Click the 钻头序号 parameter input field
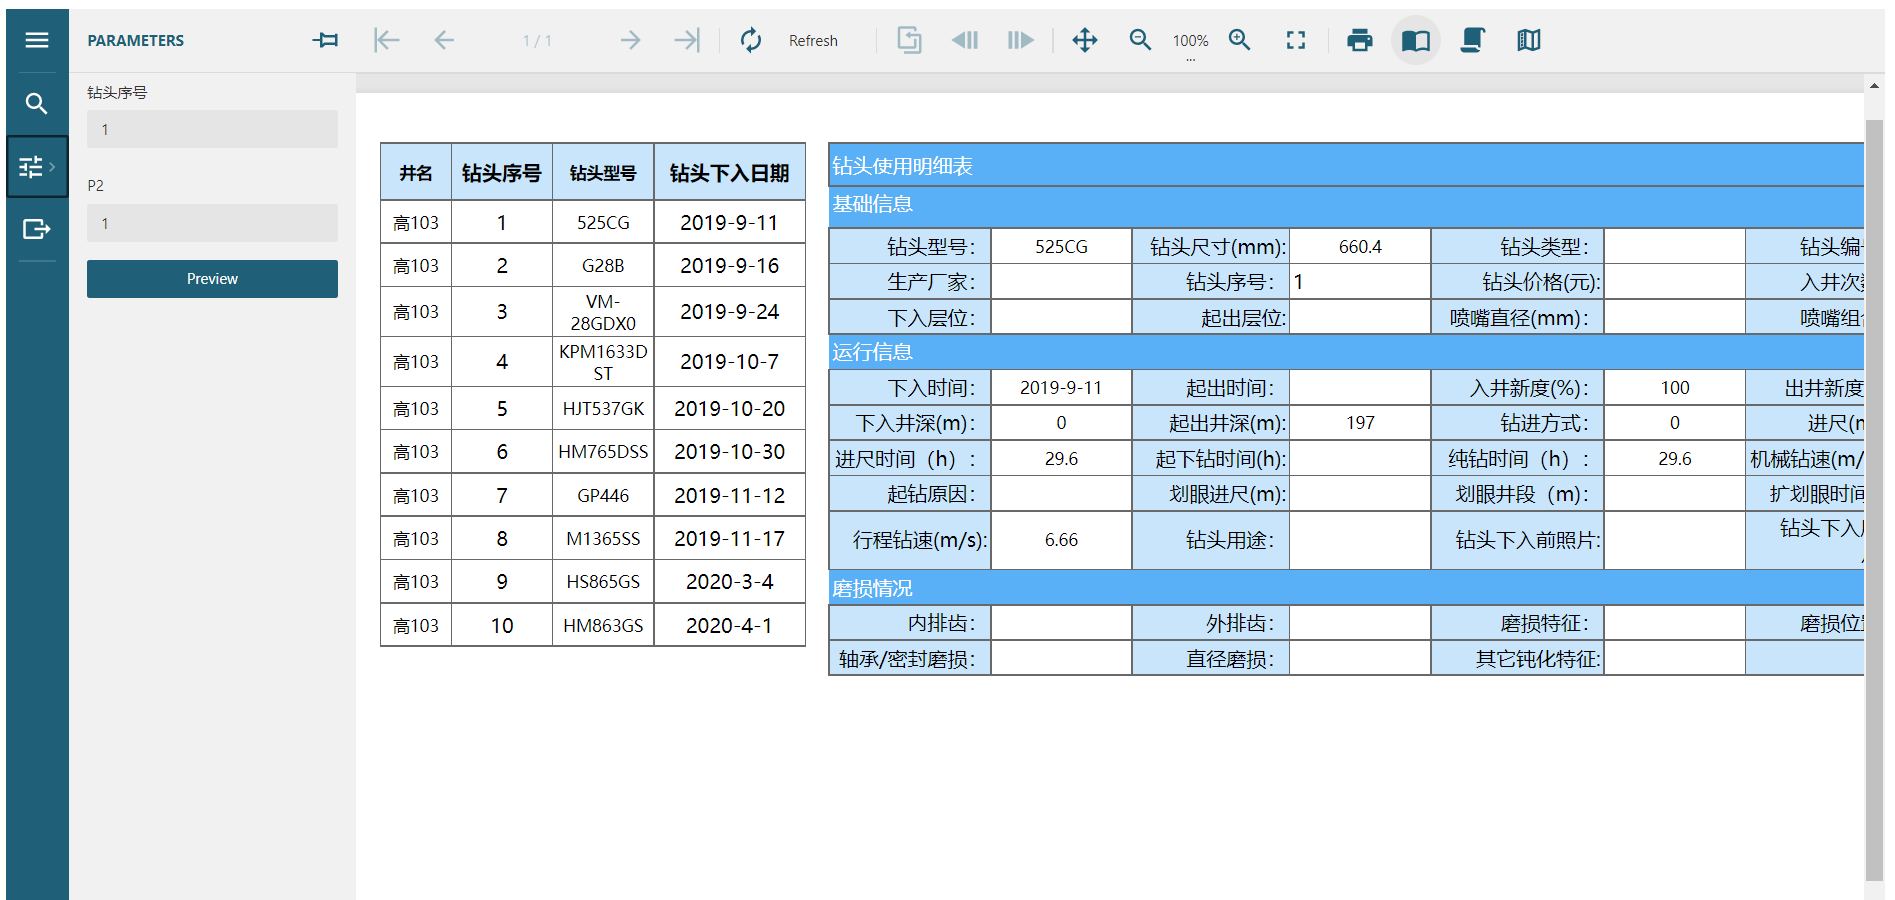This screenshot has height=900, width=1895. 212,130
